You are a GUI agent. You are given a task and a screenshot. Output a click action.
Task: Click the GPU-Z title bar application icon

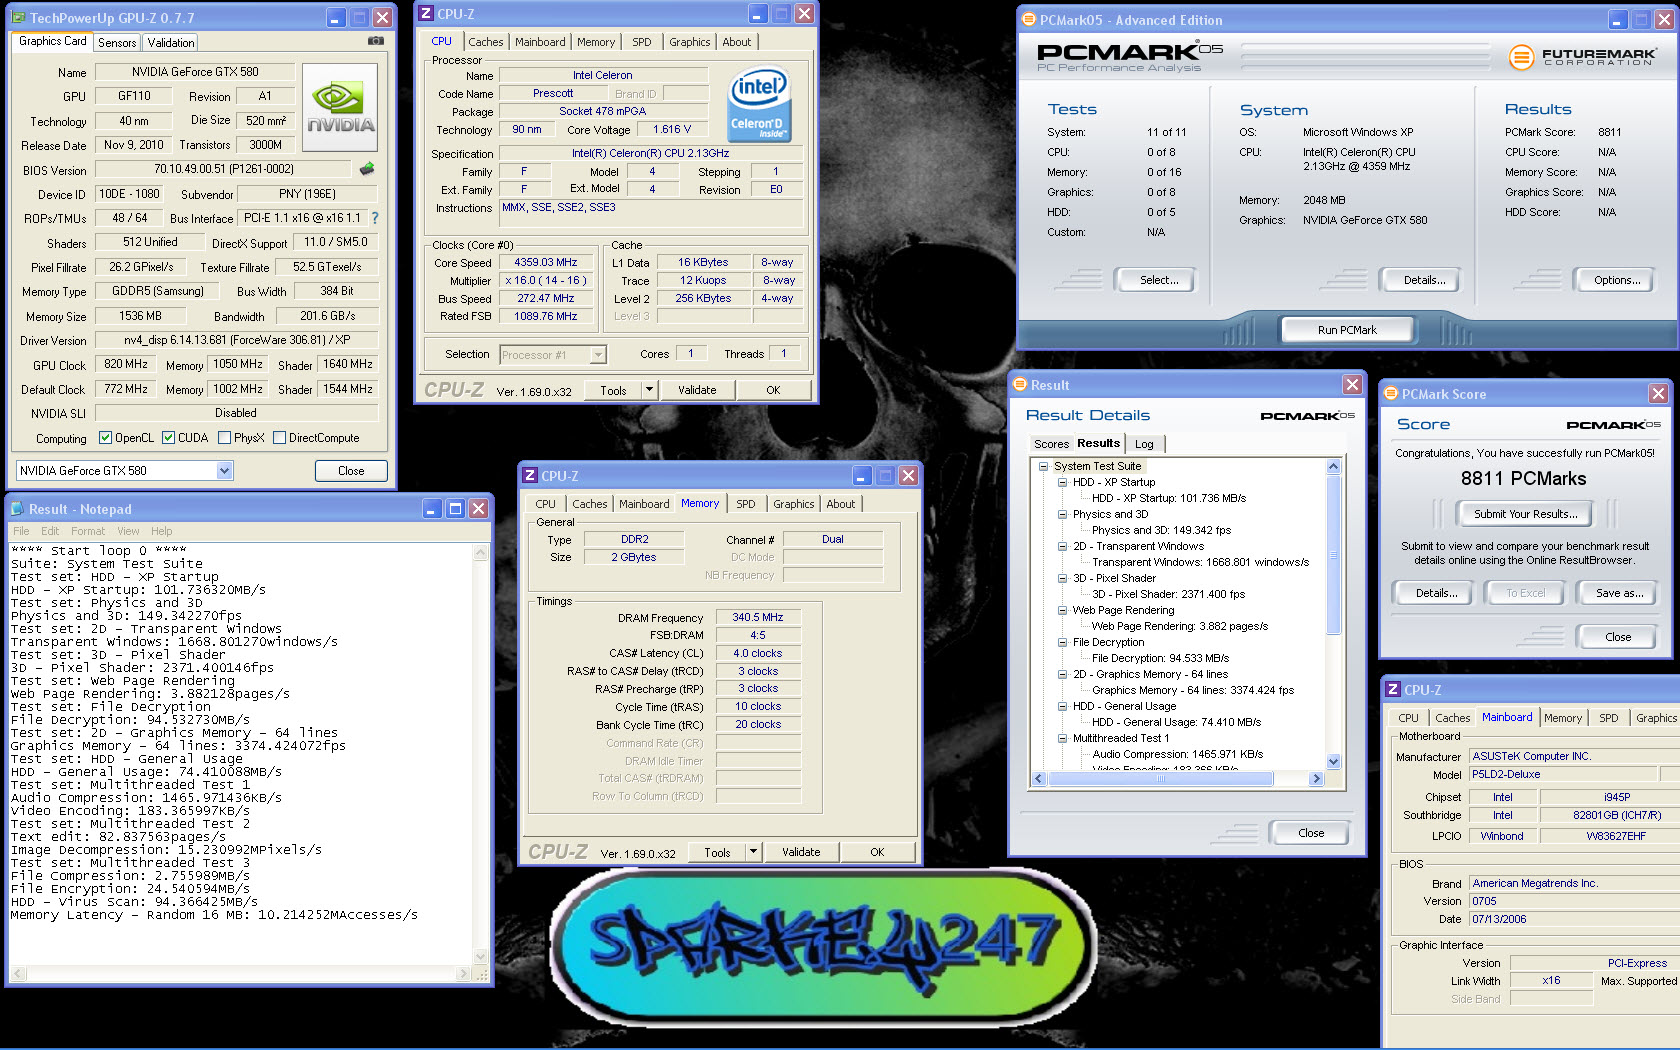pyautogui.click(x=19, y=18)
